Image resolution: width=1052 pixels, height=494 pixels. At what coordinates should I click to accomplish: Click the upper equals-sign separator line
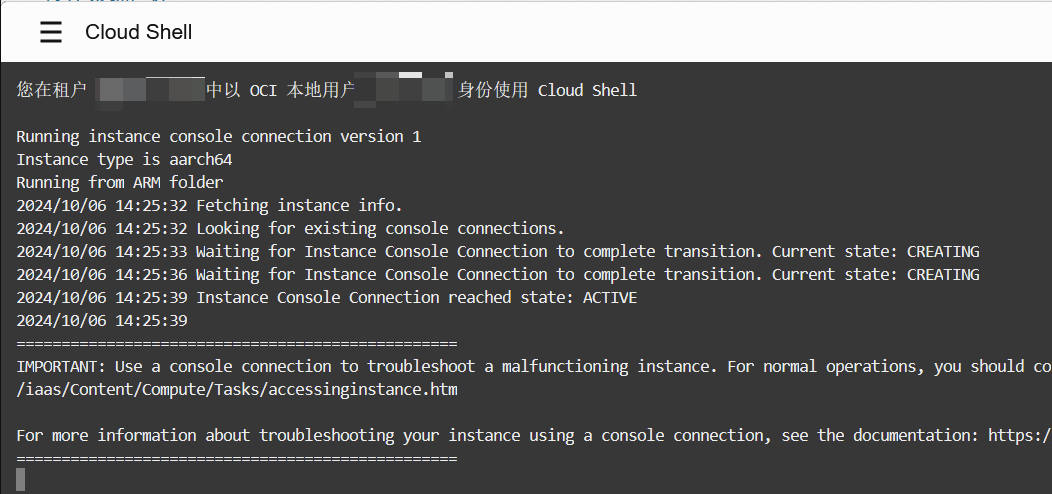coord(237,343)
